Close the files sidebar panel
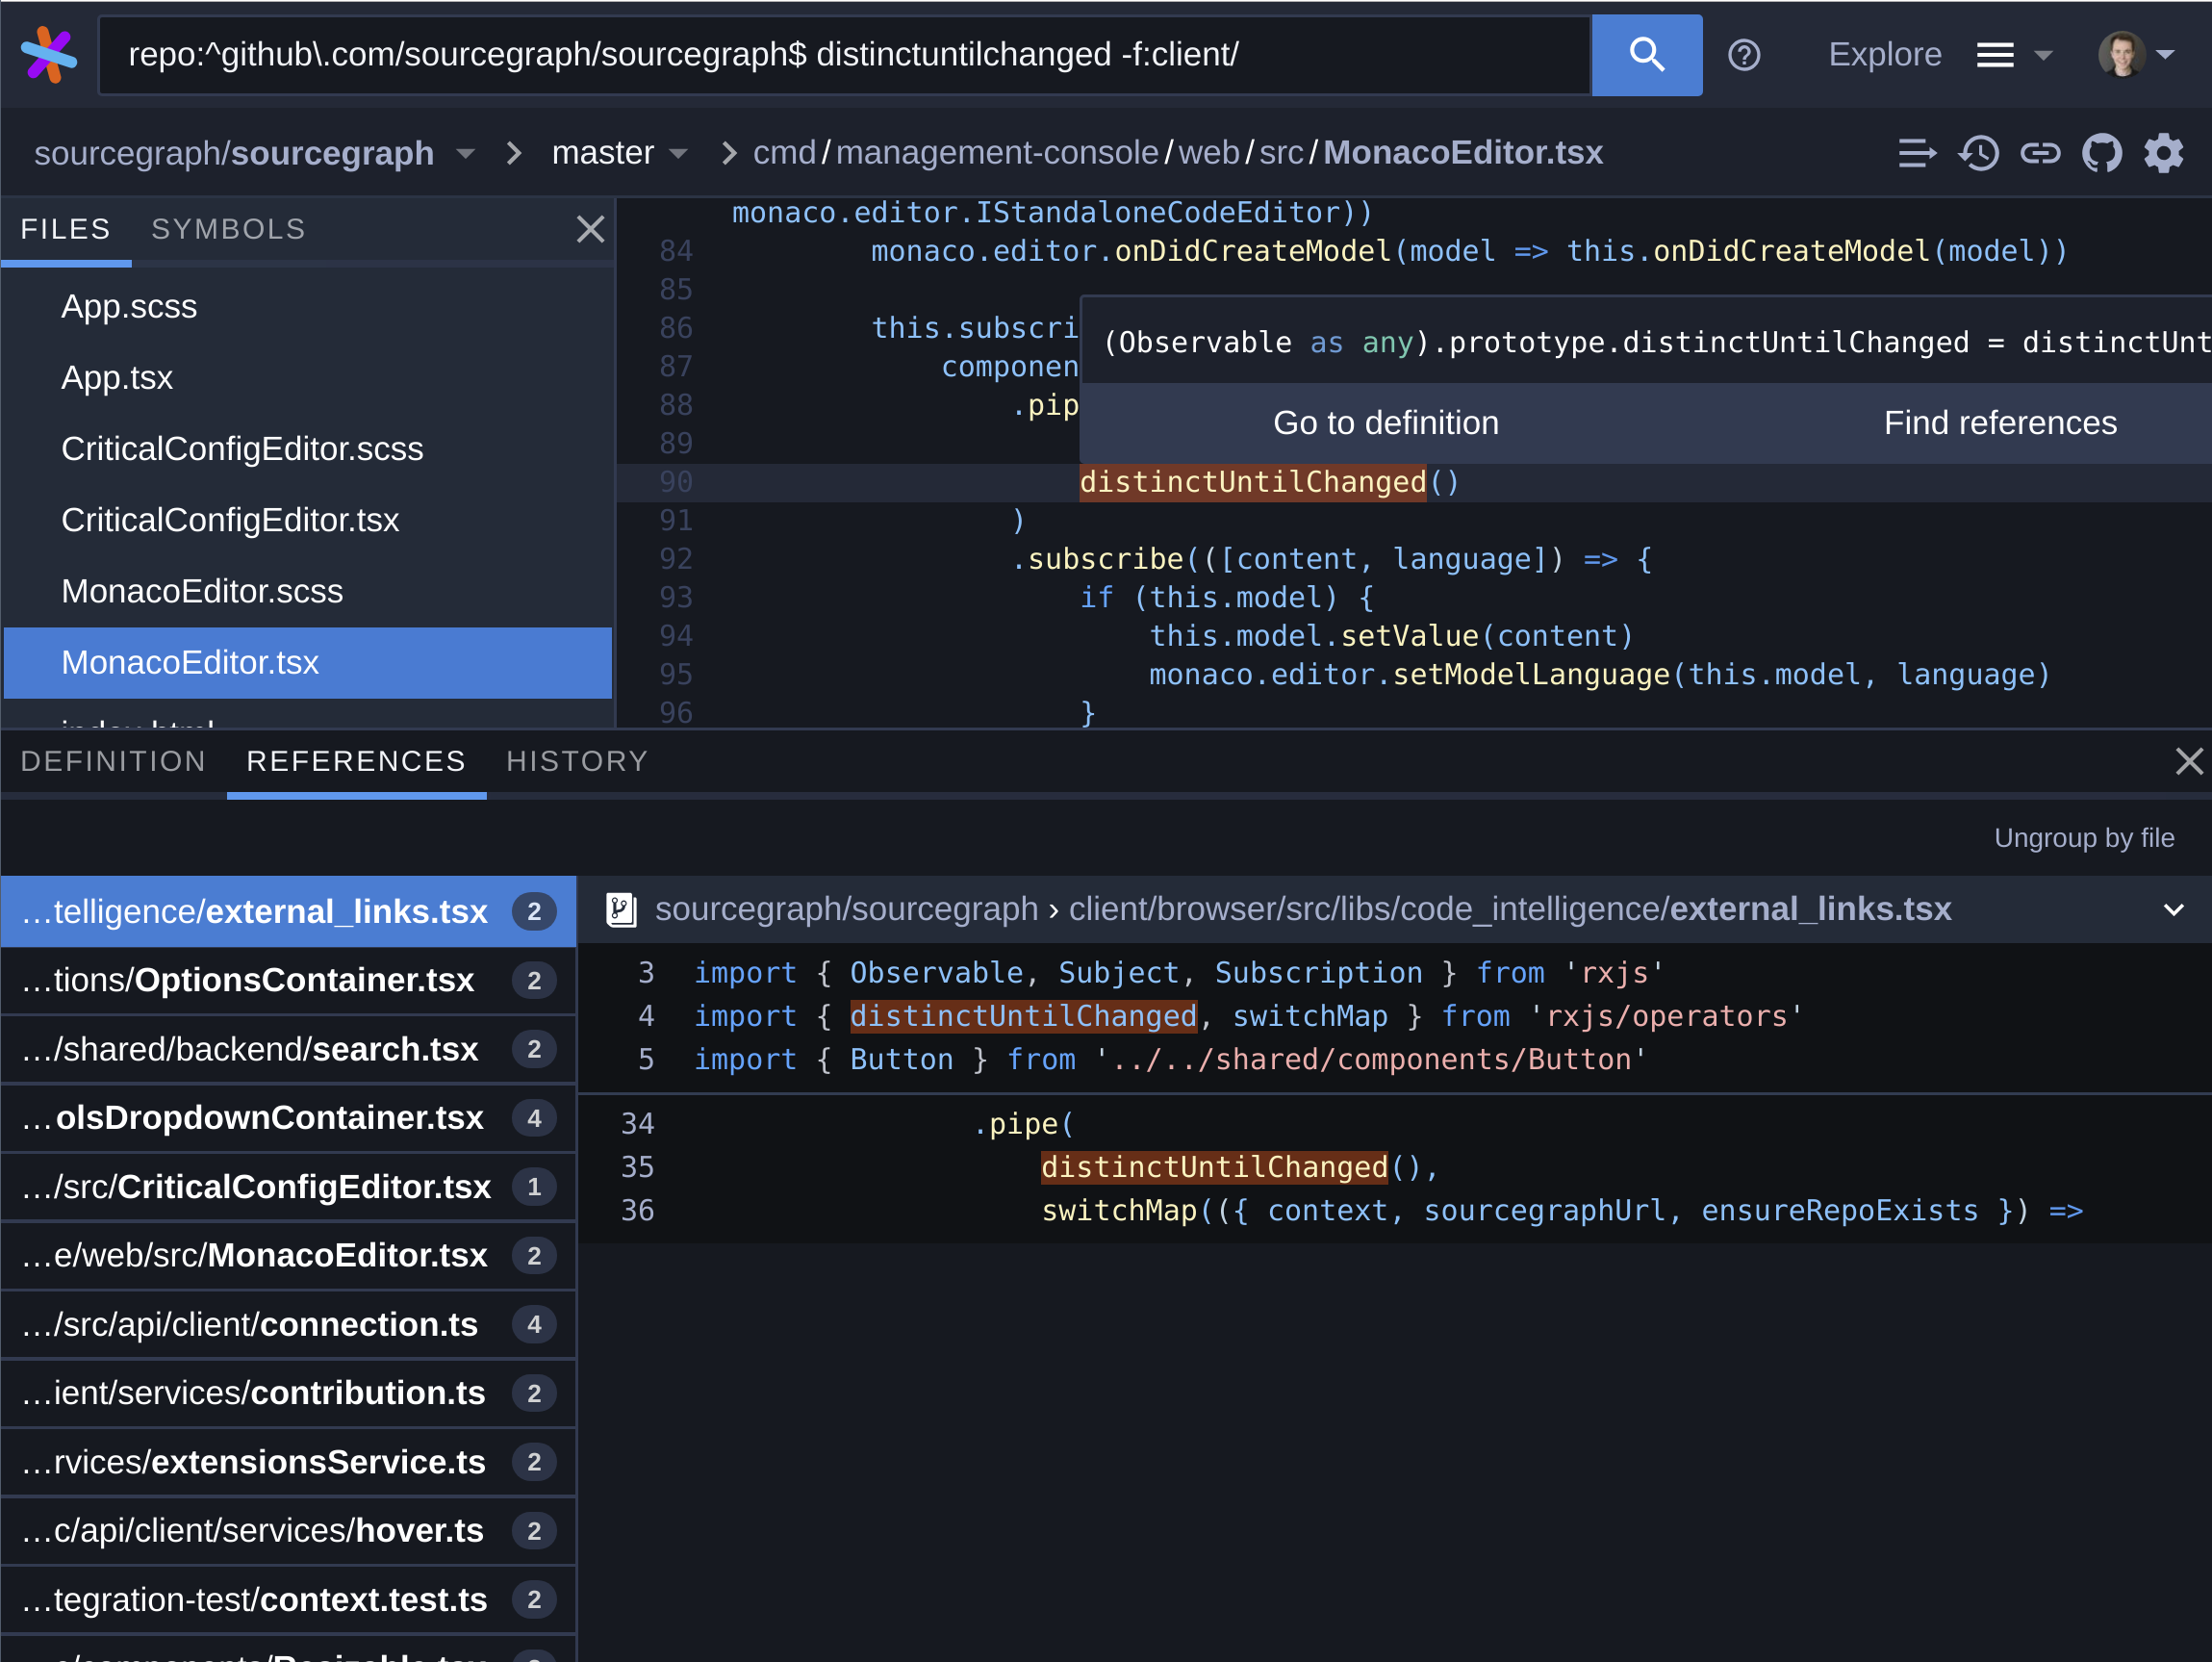This screenshot has height=1662, width=2212. coord(590,229)
